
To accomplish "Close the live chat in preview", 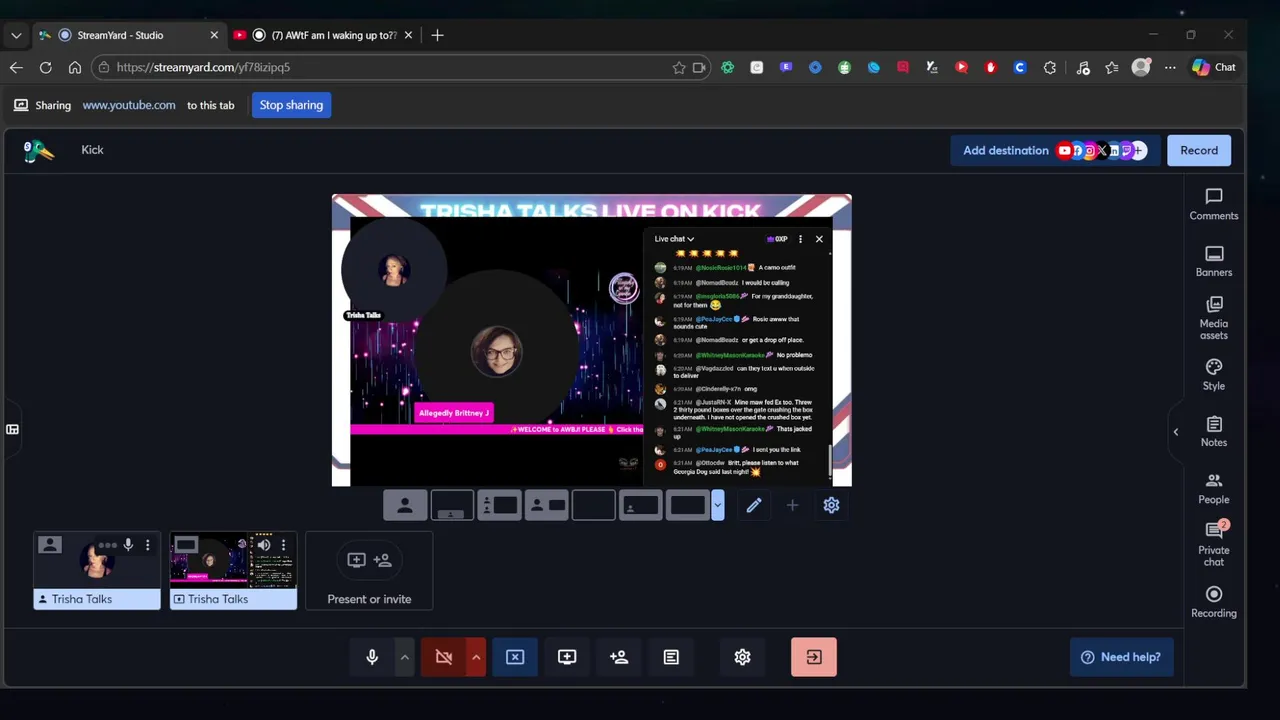I will (819, 239).
